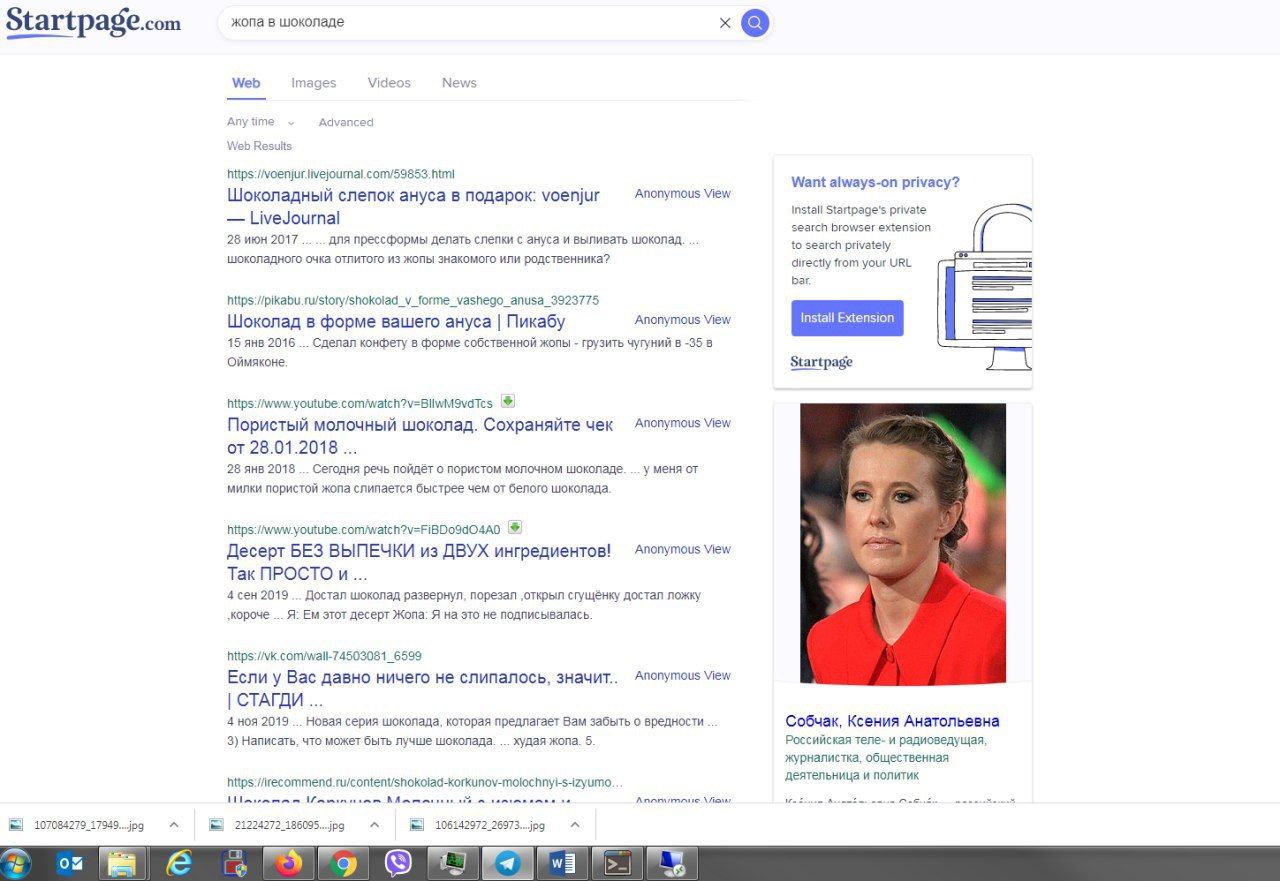Image resolution: width=1280 pixels, height=881 pixels.
Task: Click the Startpage.com logo
Action: pyautogui.click(x=93, y=23)
